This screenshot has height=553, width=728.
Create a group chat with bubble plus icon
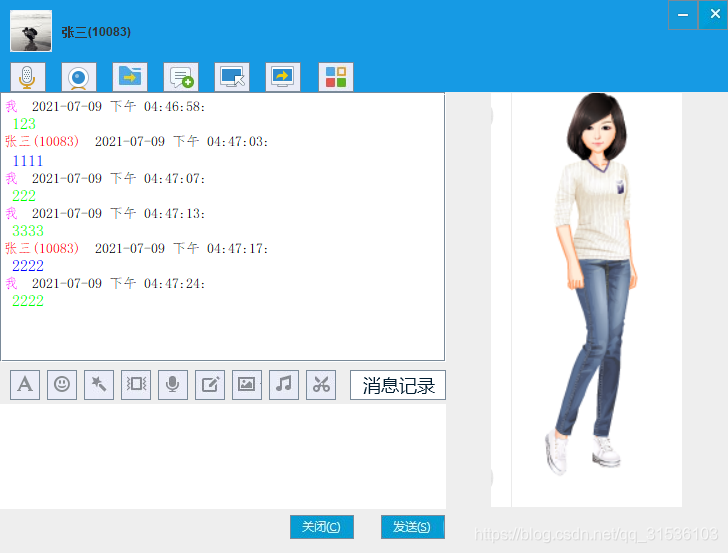pyautogui.click(x=181, y=77)
